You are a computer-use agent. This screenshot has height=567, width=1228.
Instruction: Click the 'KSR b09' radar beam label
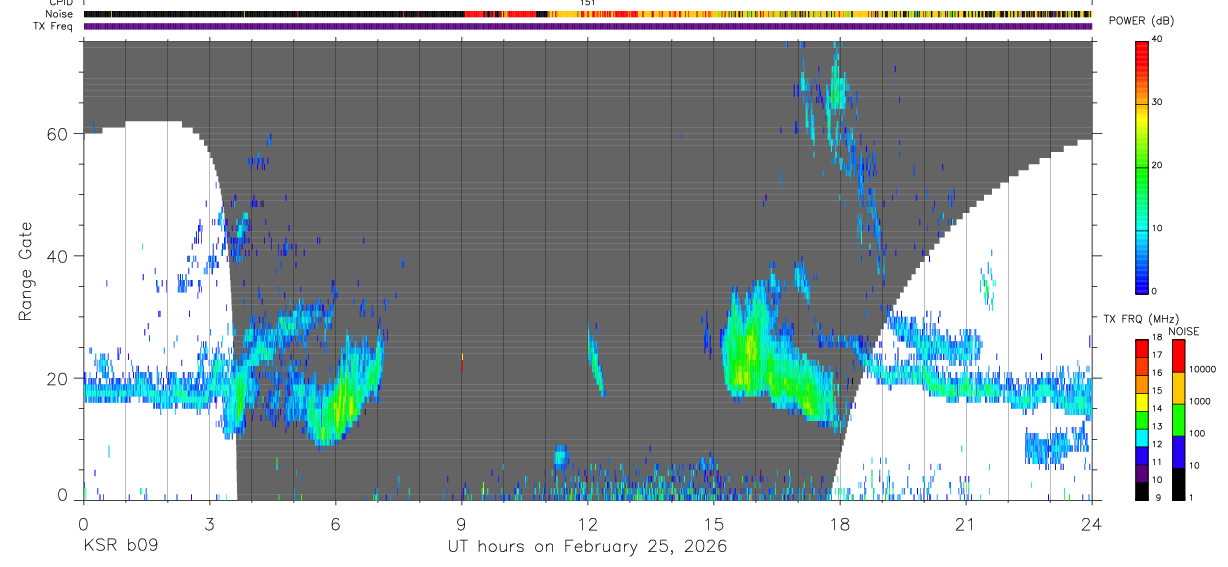(x=120, y=547)
